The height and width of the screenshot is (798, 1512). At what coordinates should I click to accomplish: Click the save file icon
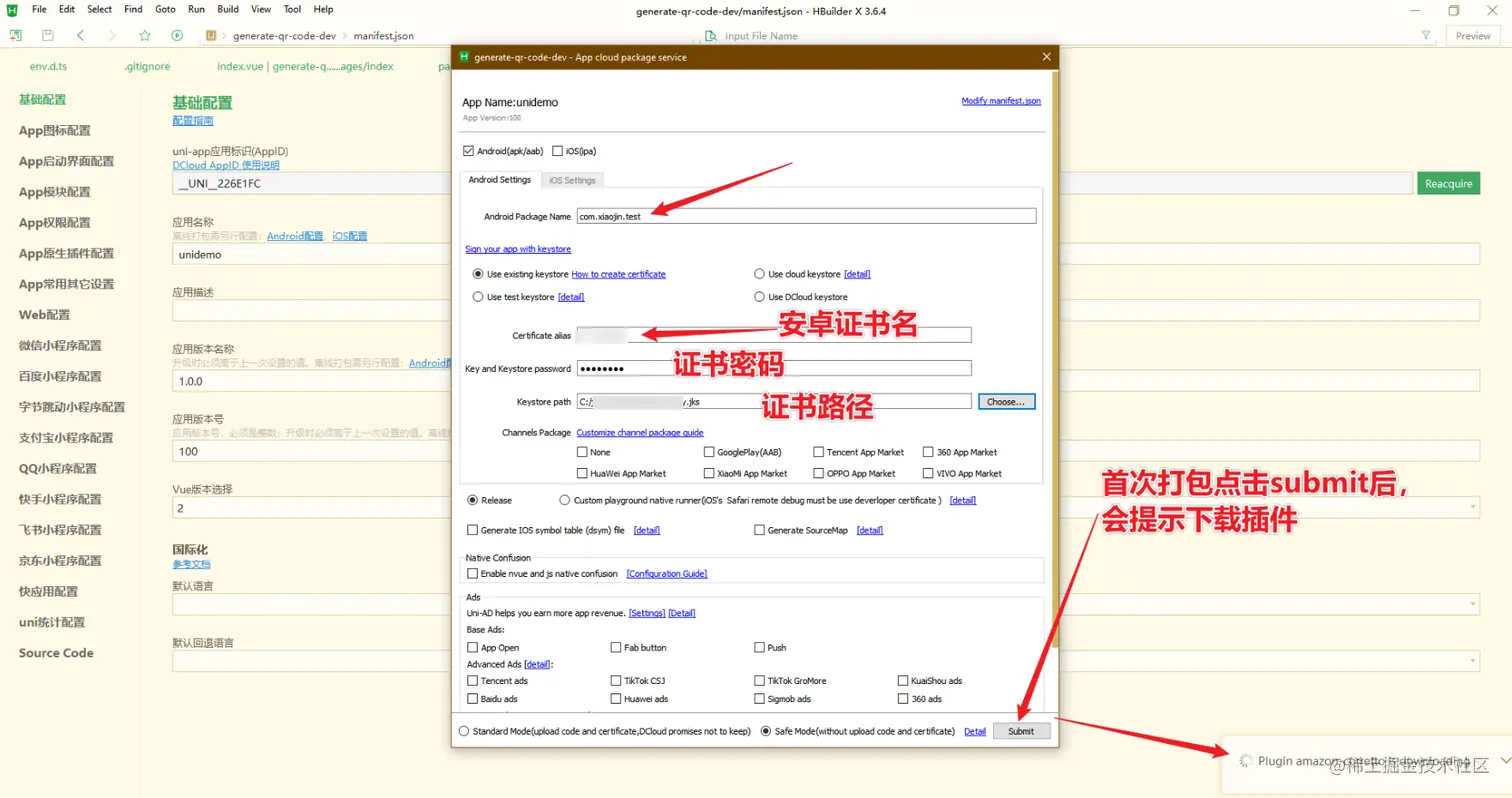coord(48,35)
